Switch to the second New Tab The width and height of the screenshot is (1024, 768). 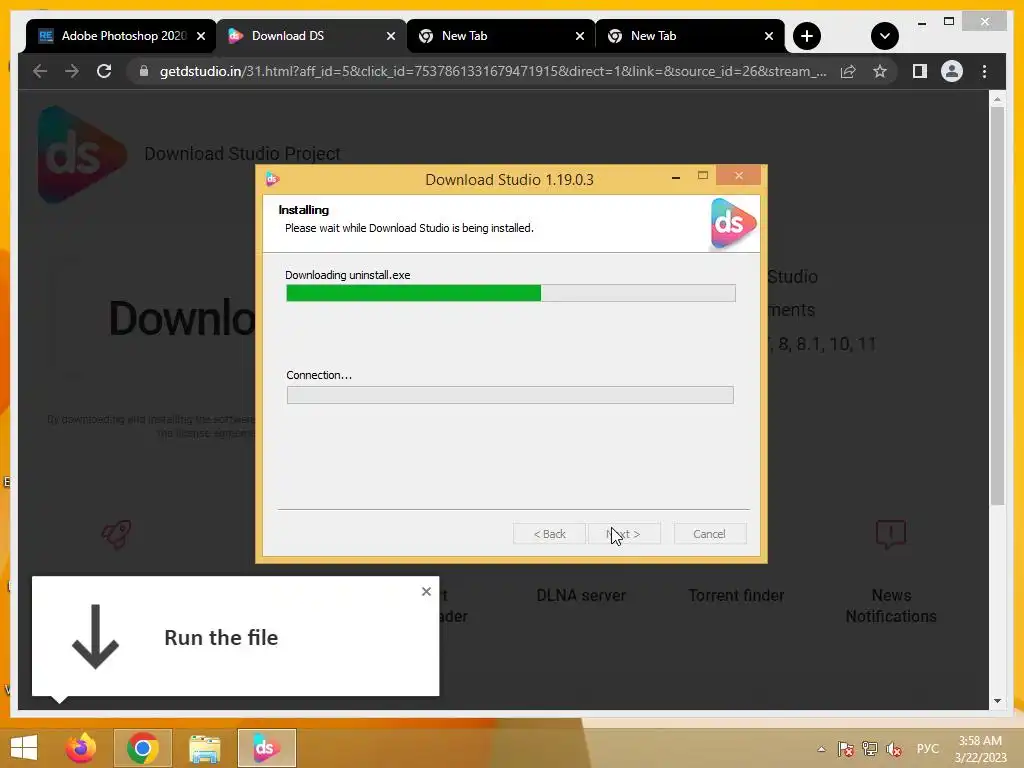[x=690, y=36]
